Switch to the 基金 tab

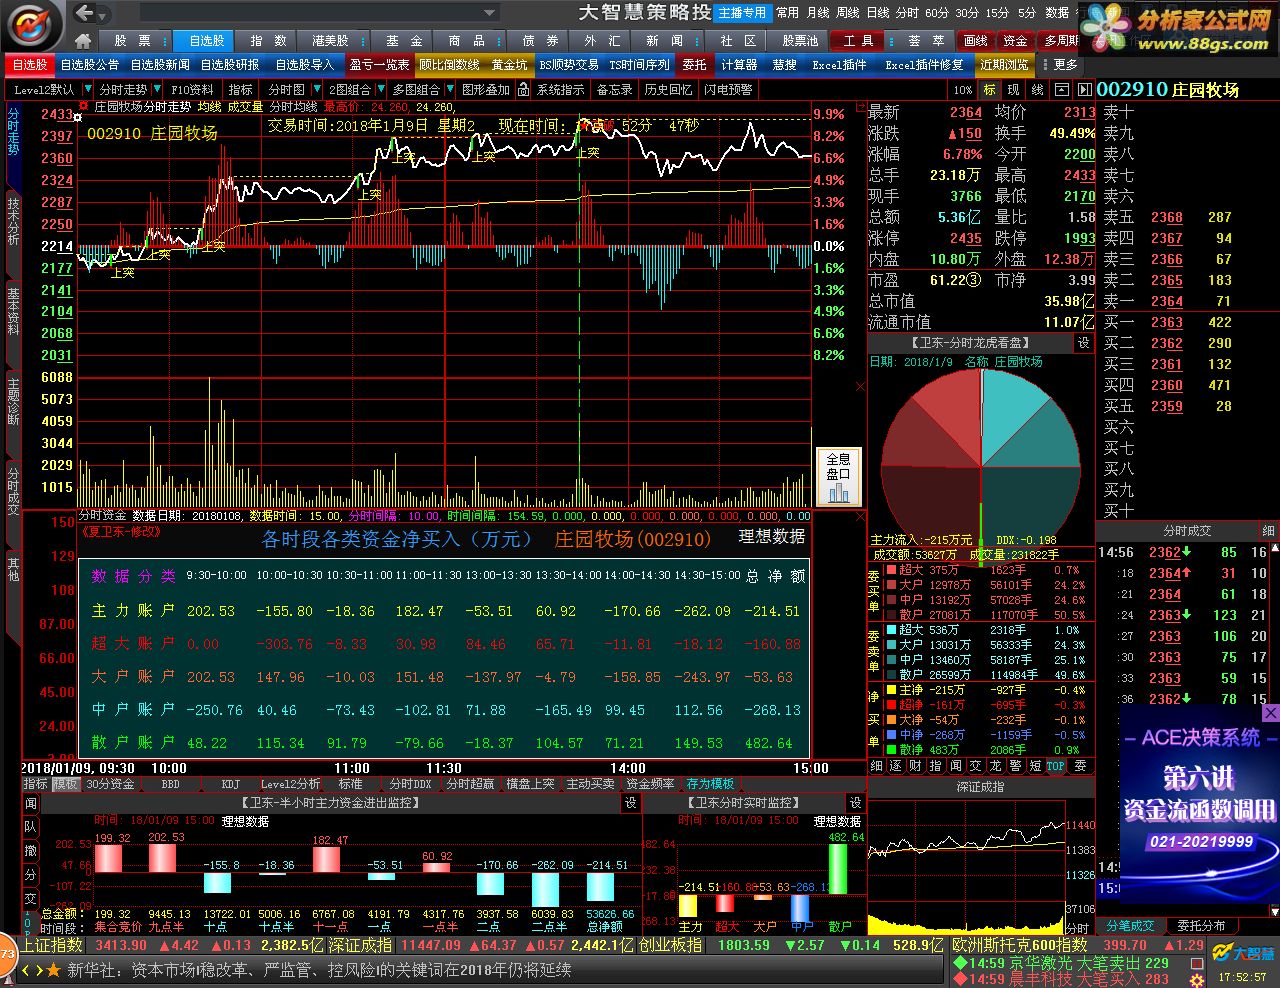[404, 40]
